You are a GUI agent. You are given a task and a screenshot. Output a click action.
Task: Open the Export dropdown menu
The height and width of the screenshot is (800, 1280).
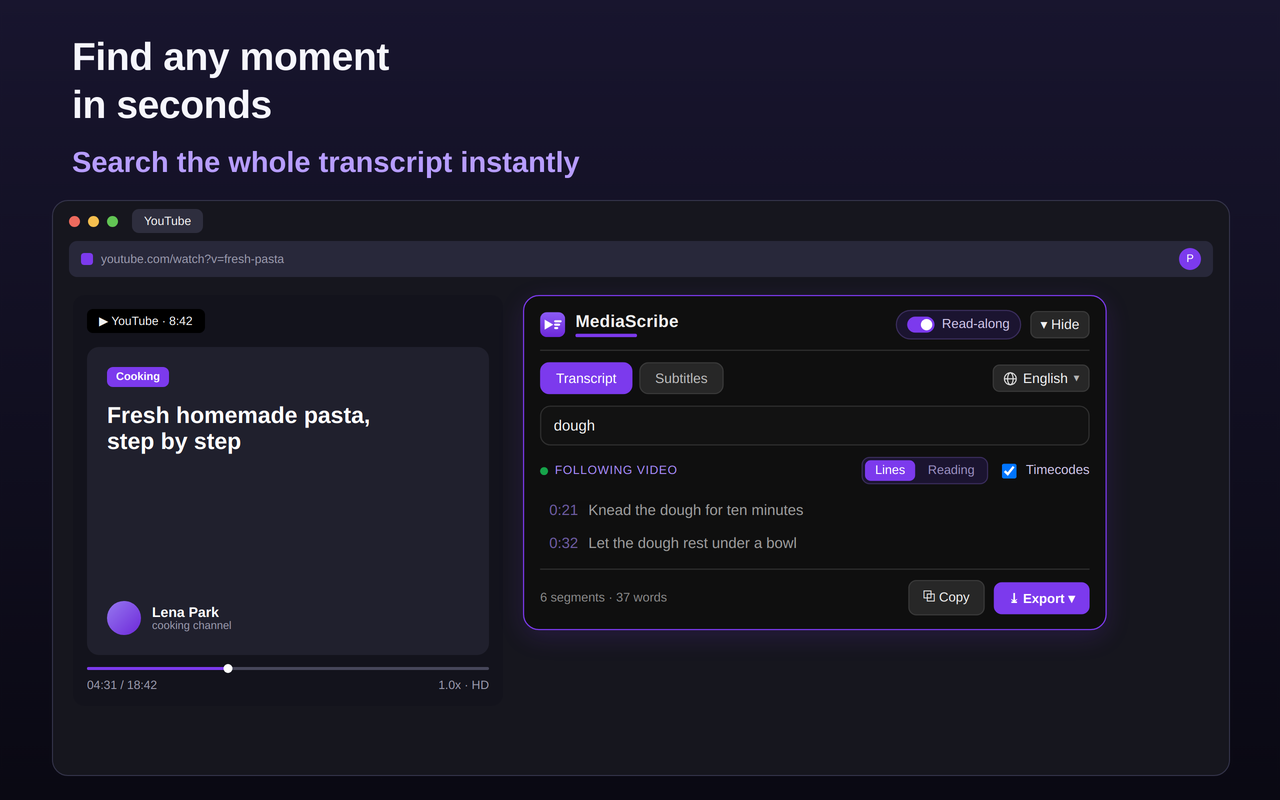(1041, 598)
